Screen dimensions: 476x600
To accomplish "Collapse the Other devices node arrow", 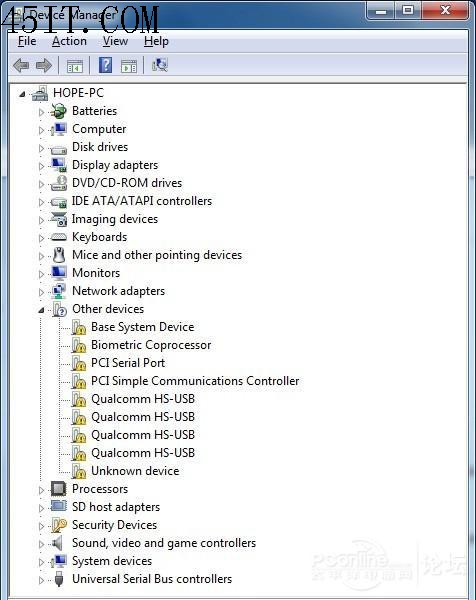I will 41,310.
